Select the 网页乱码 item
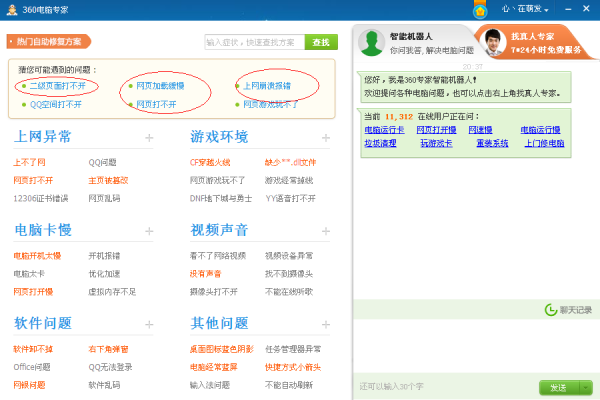Screen dimensions: 600x400 104,198
